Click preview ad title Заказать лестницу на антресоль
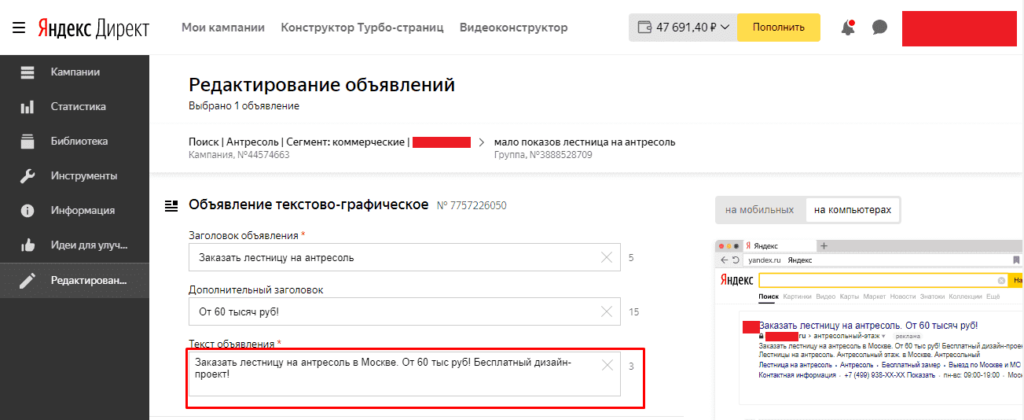Screen dimensions: 1024x420 [x=868, y=325]
